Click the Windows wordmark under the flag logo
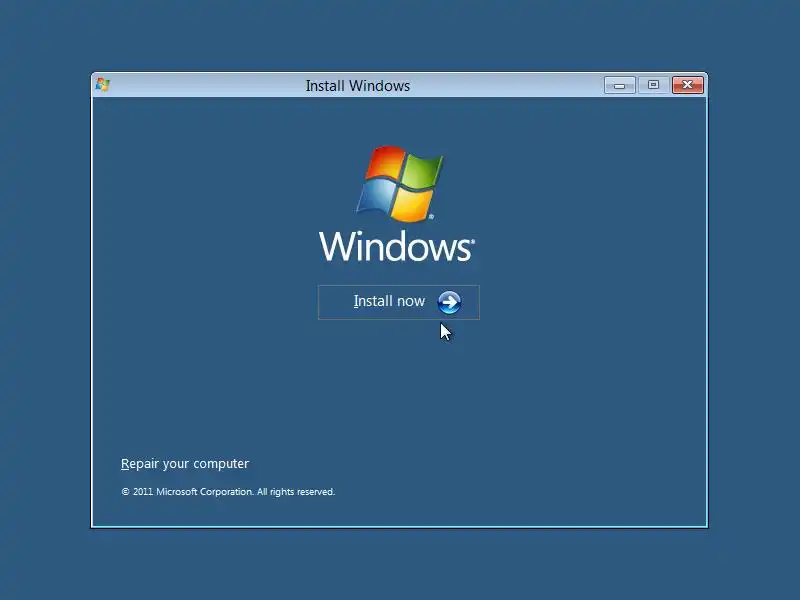800x600 pixels. (x=397, y=246)
